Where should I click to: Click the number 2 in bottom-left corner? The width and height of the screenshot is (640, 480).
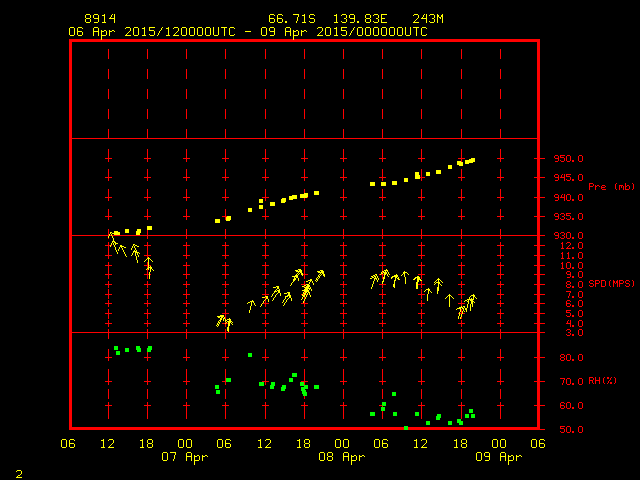tap(19, 471)
